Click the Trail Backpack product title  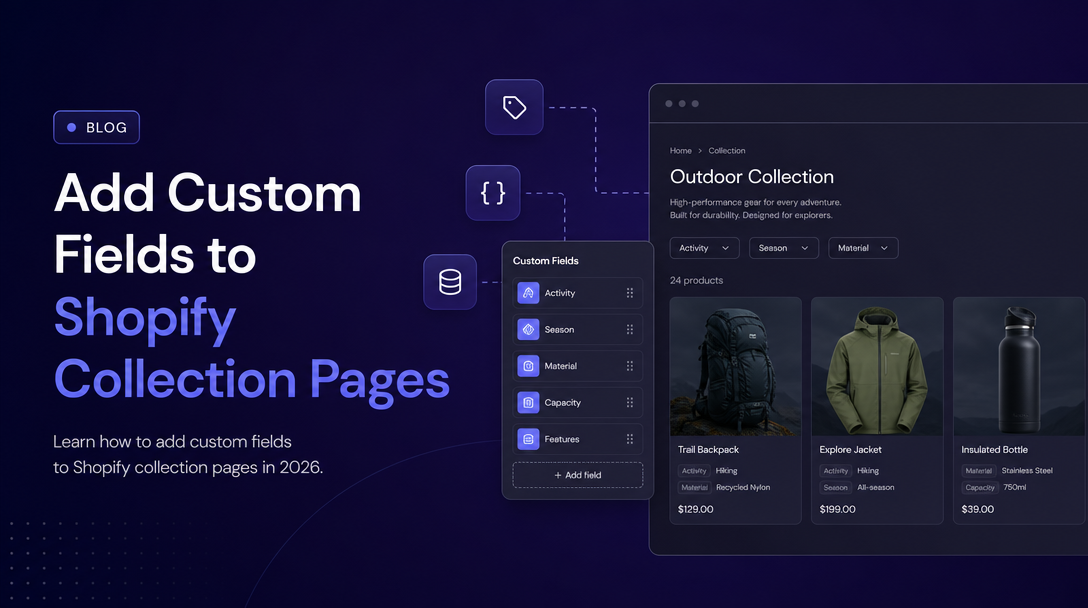pyautogui.click(x=708, y=450)
